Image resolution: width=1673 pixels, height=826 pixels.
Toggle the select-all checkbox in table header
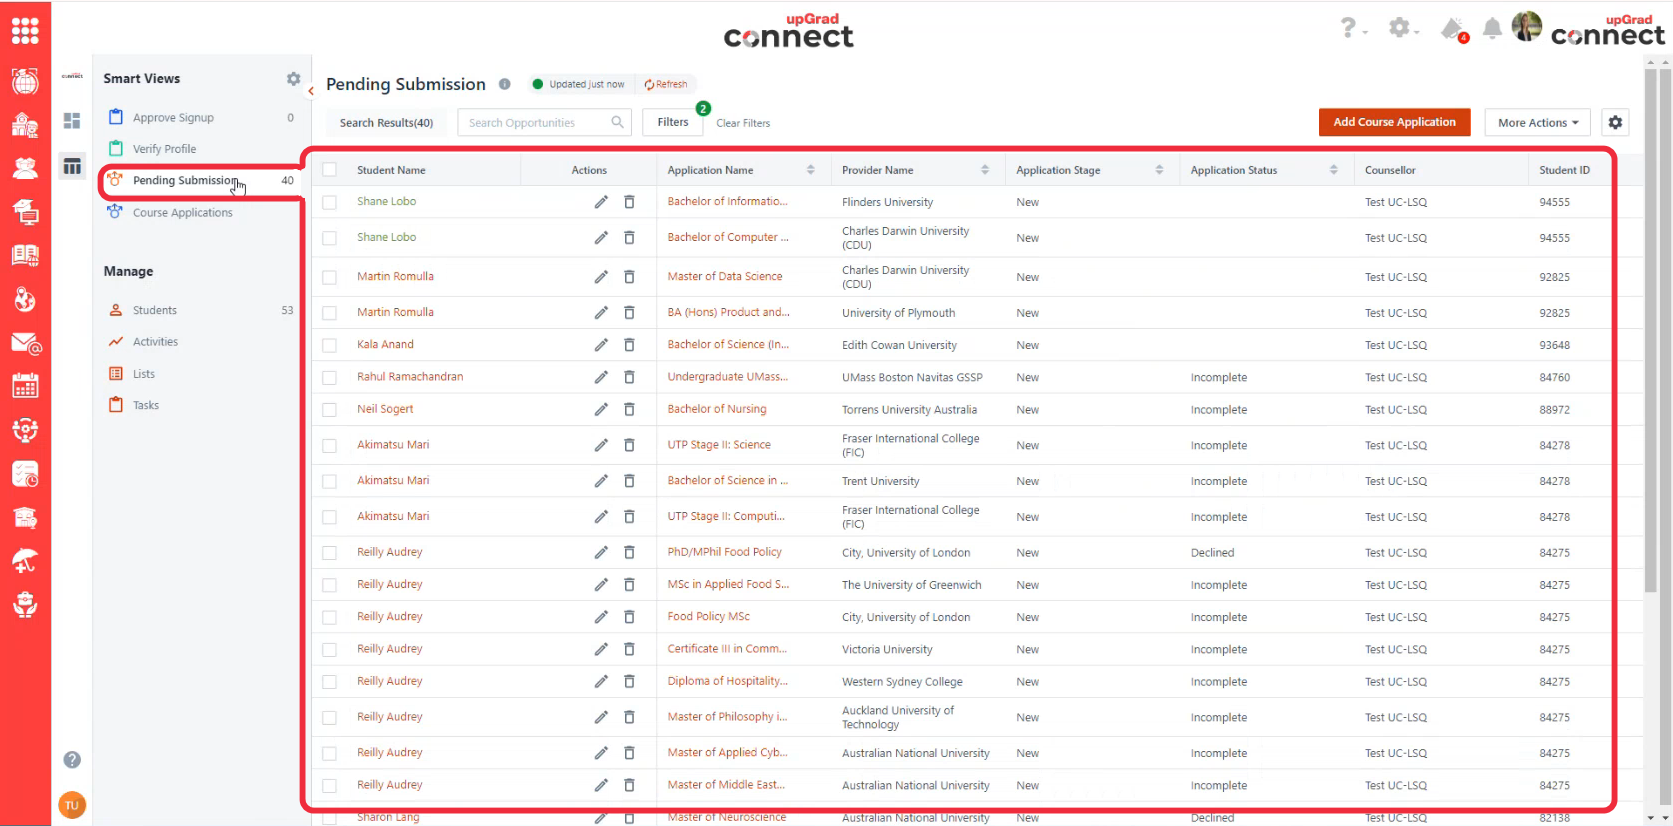tap(330, 170)
